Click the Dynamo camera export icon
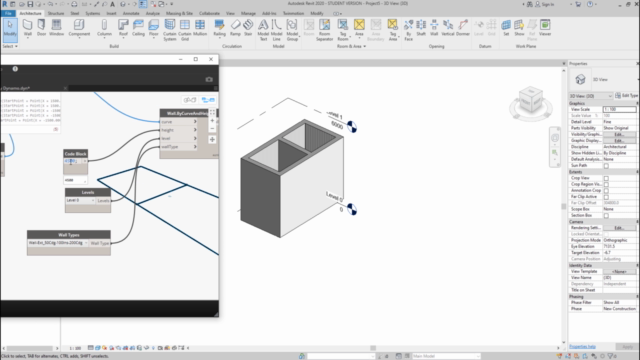Screen dimensions: 640x360 pyautogui.click(x=209, y=79)
